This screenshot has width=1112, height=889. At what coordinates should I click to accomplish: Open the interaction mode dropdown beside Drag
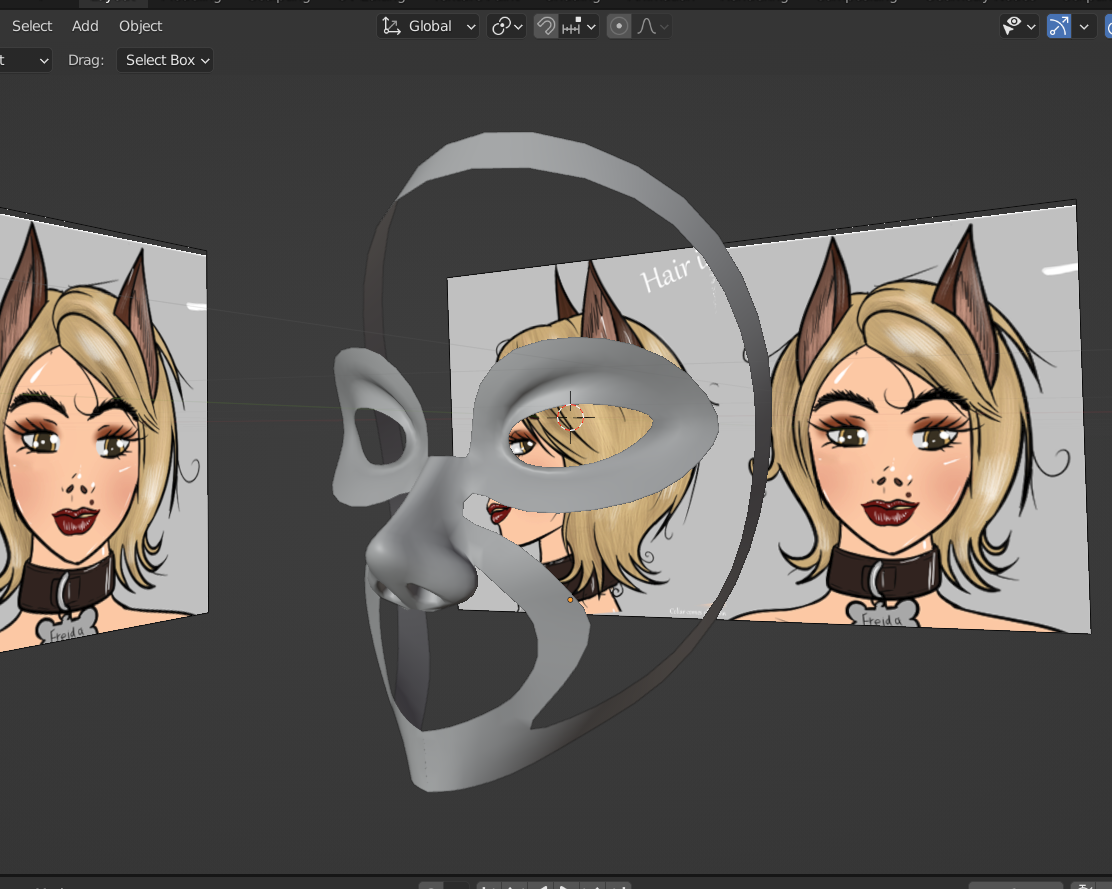(x=24, y=60)
